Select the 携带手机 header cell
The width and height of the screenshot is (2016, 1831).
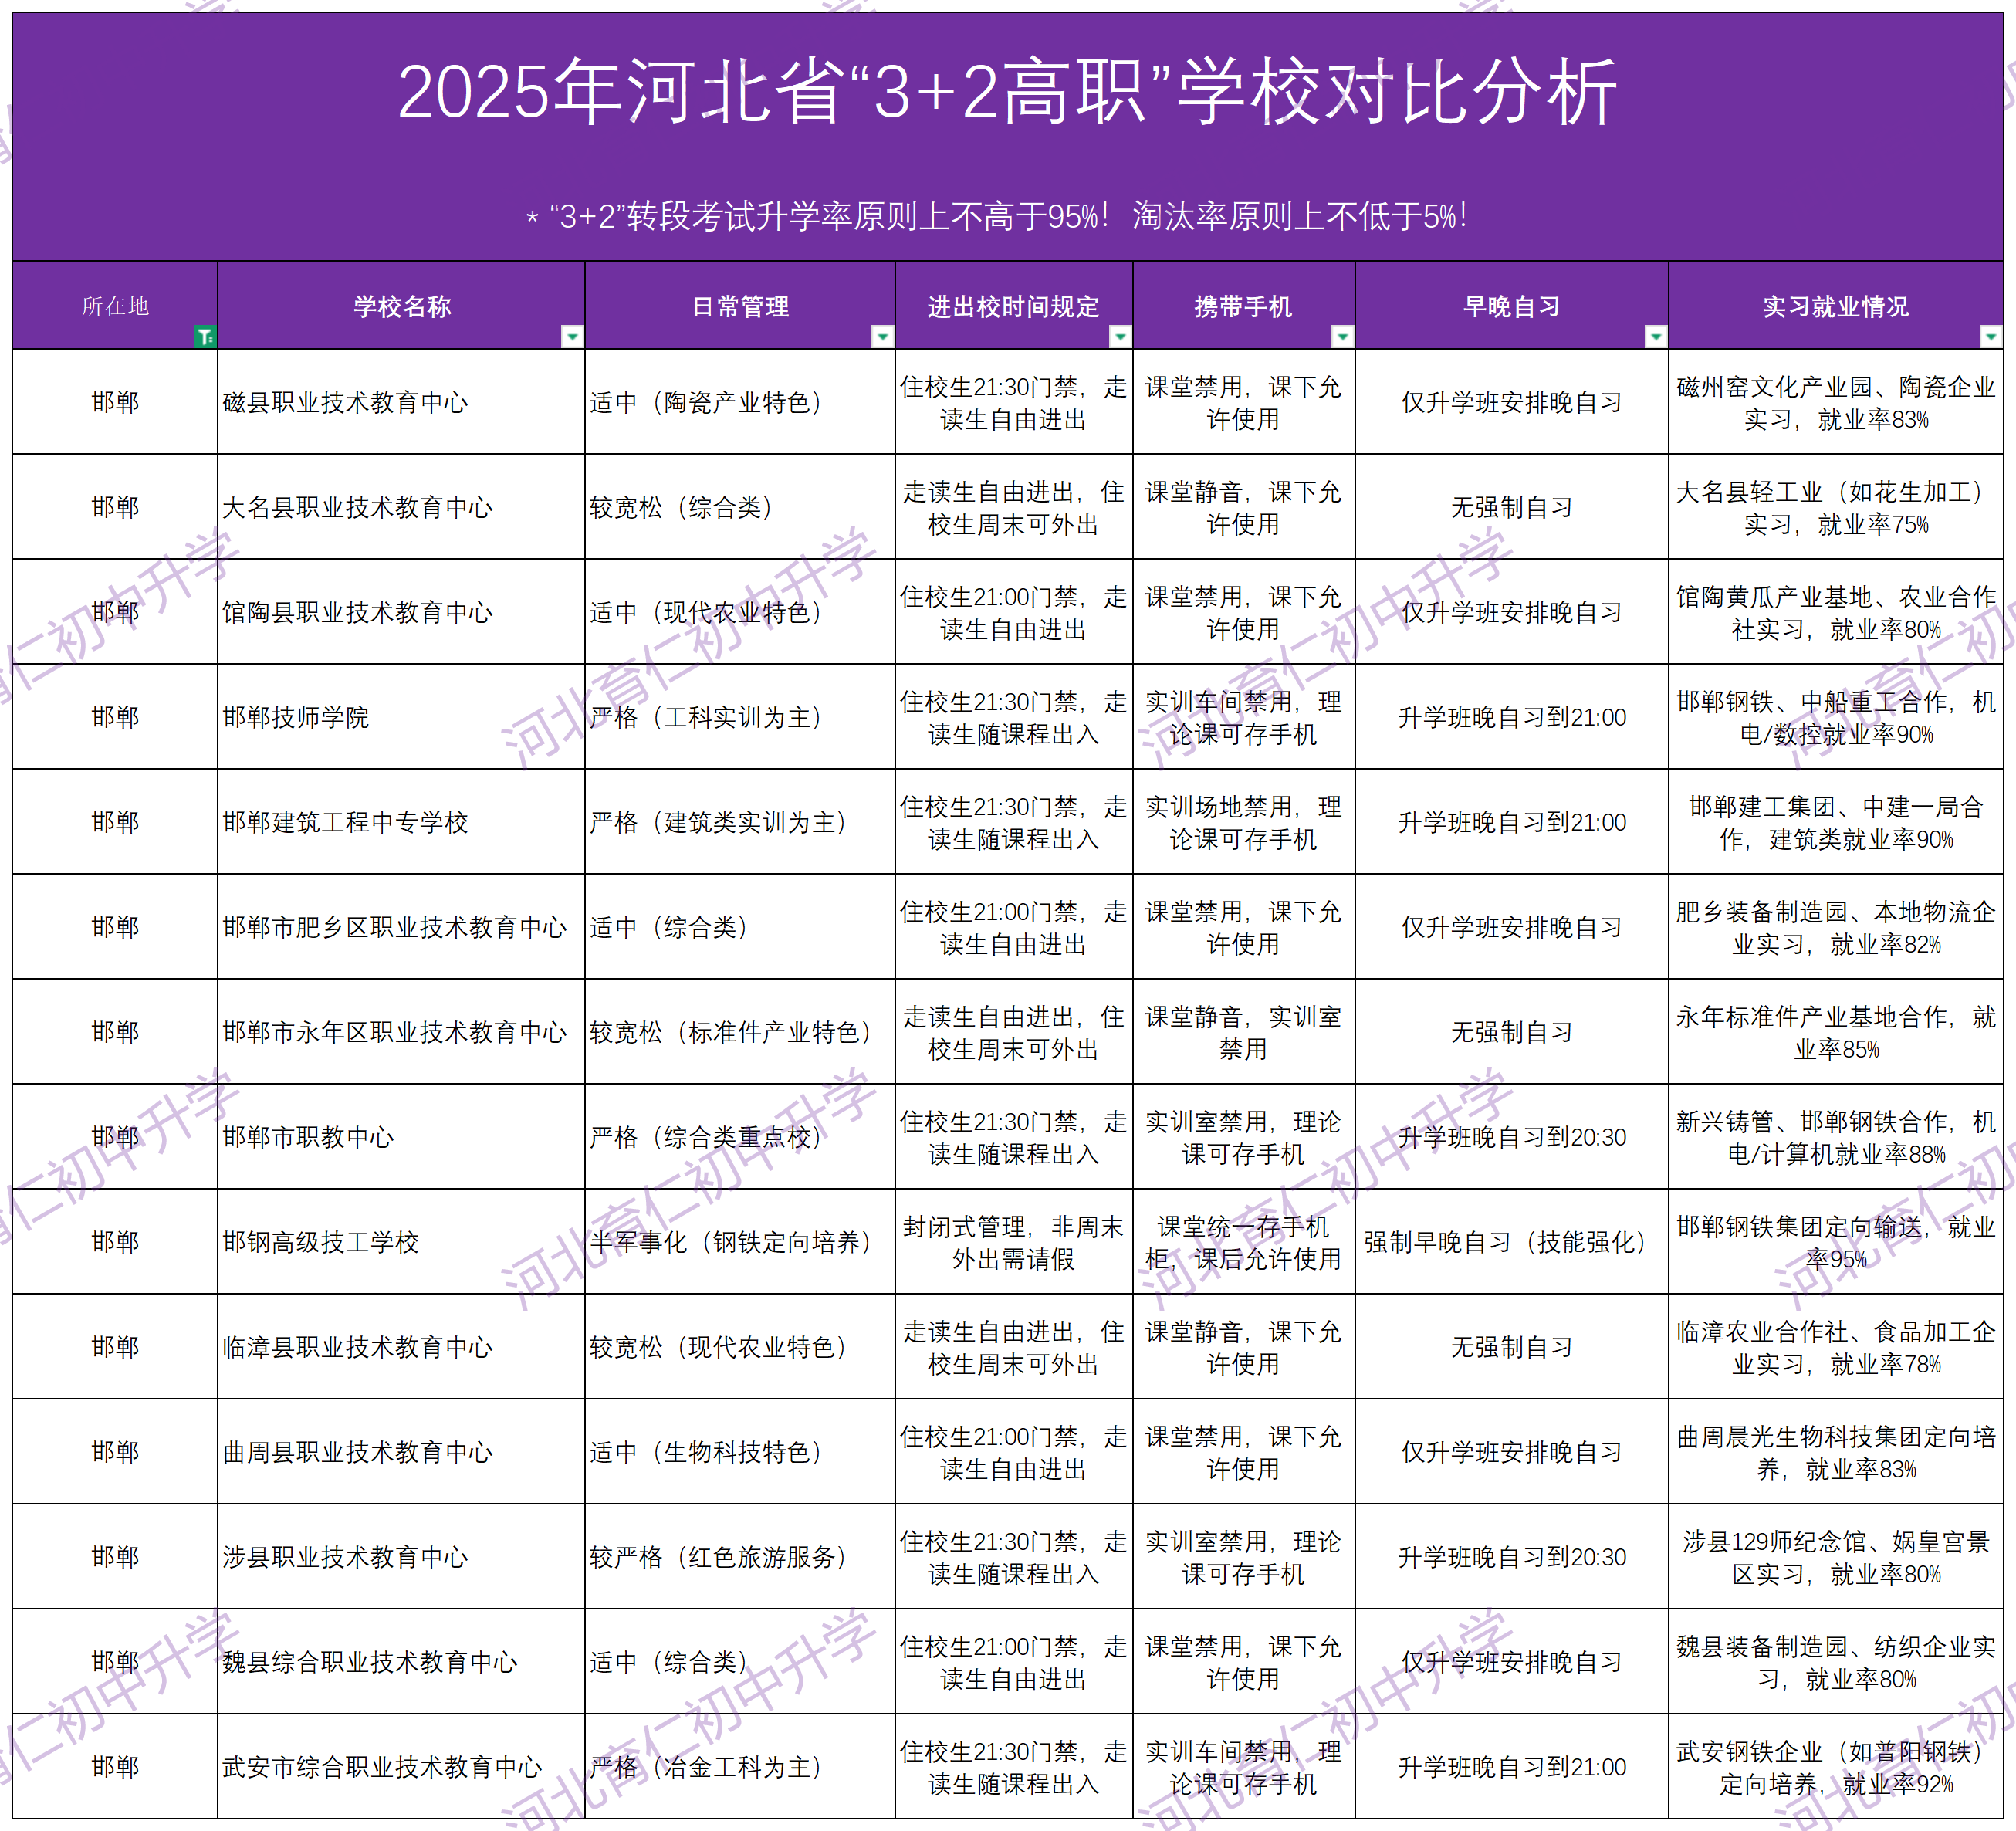point(1244,306)
